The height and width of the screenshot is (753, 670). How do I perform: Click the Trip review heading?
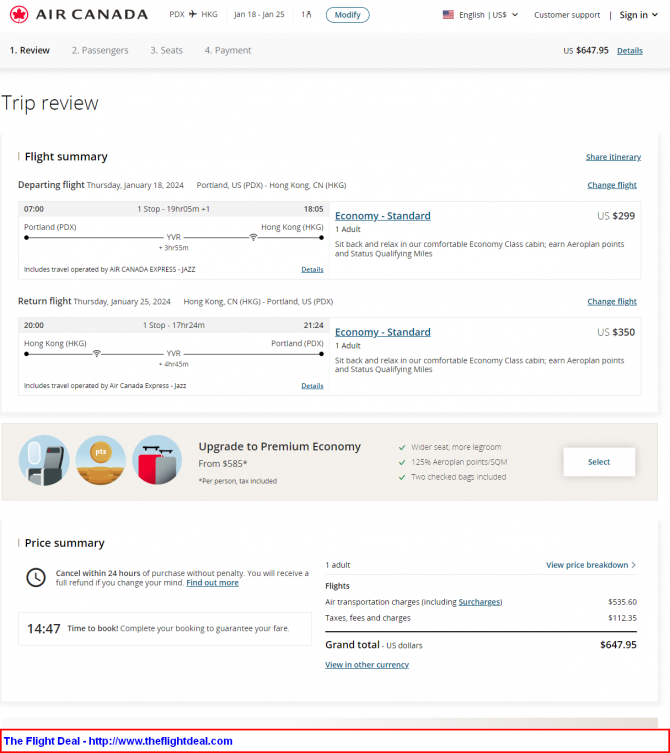[x=50, y=103]
